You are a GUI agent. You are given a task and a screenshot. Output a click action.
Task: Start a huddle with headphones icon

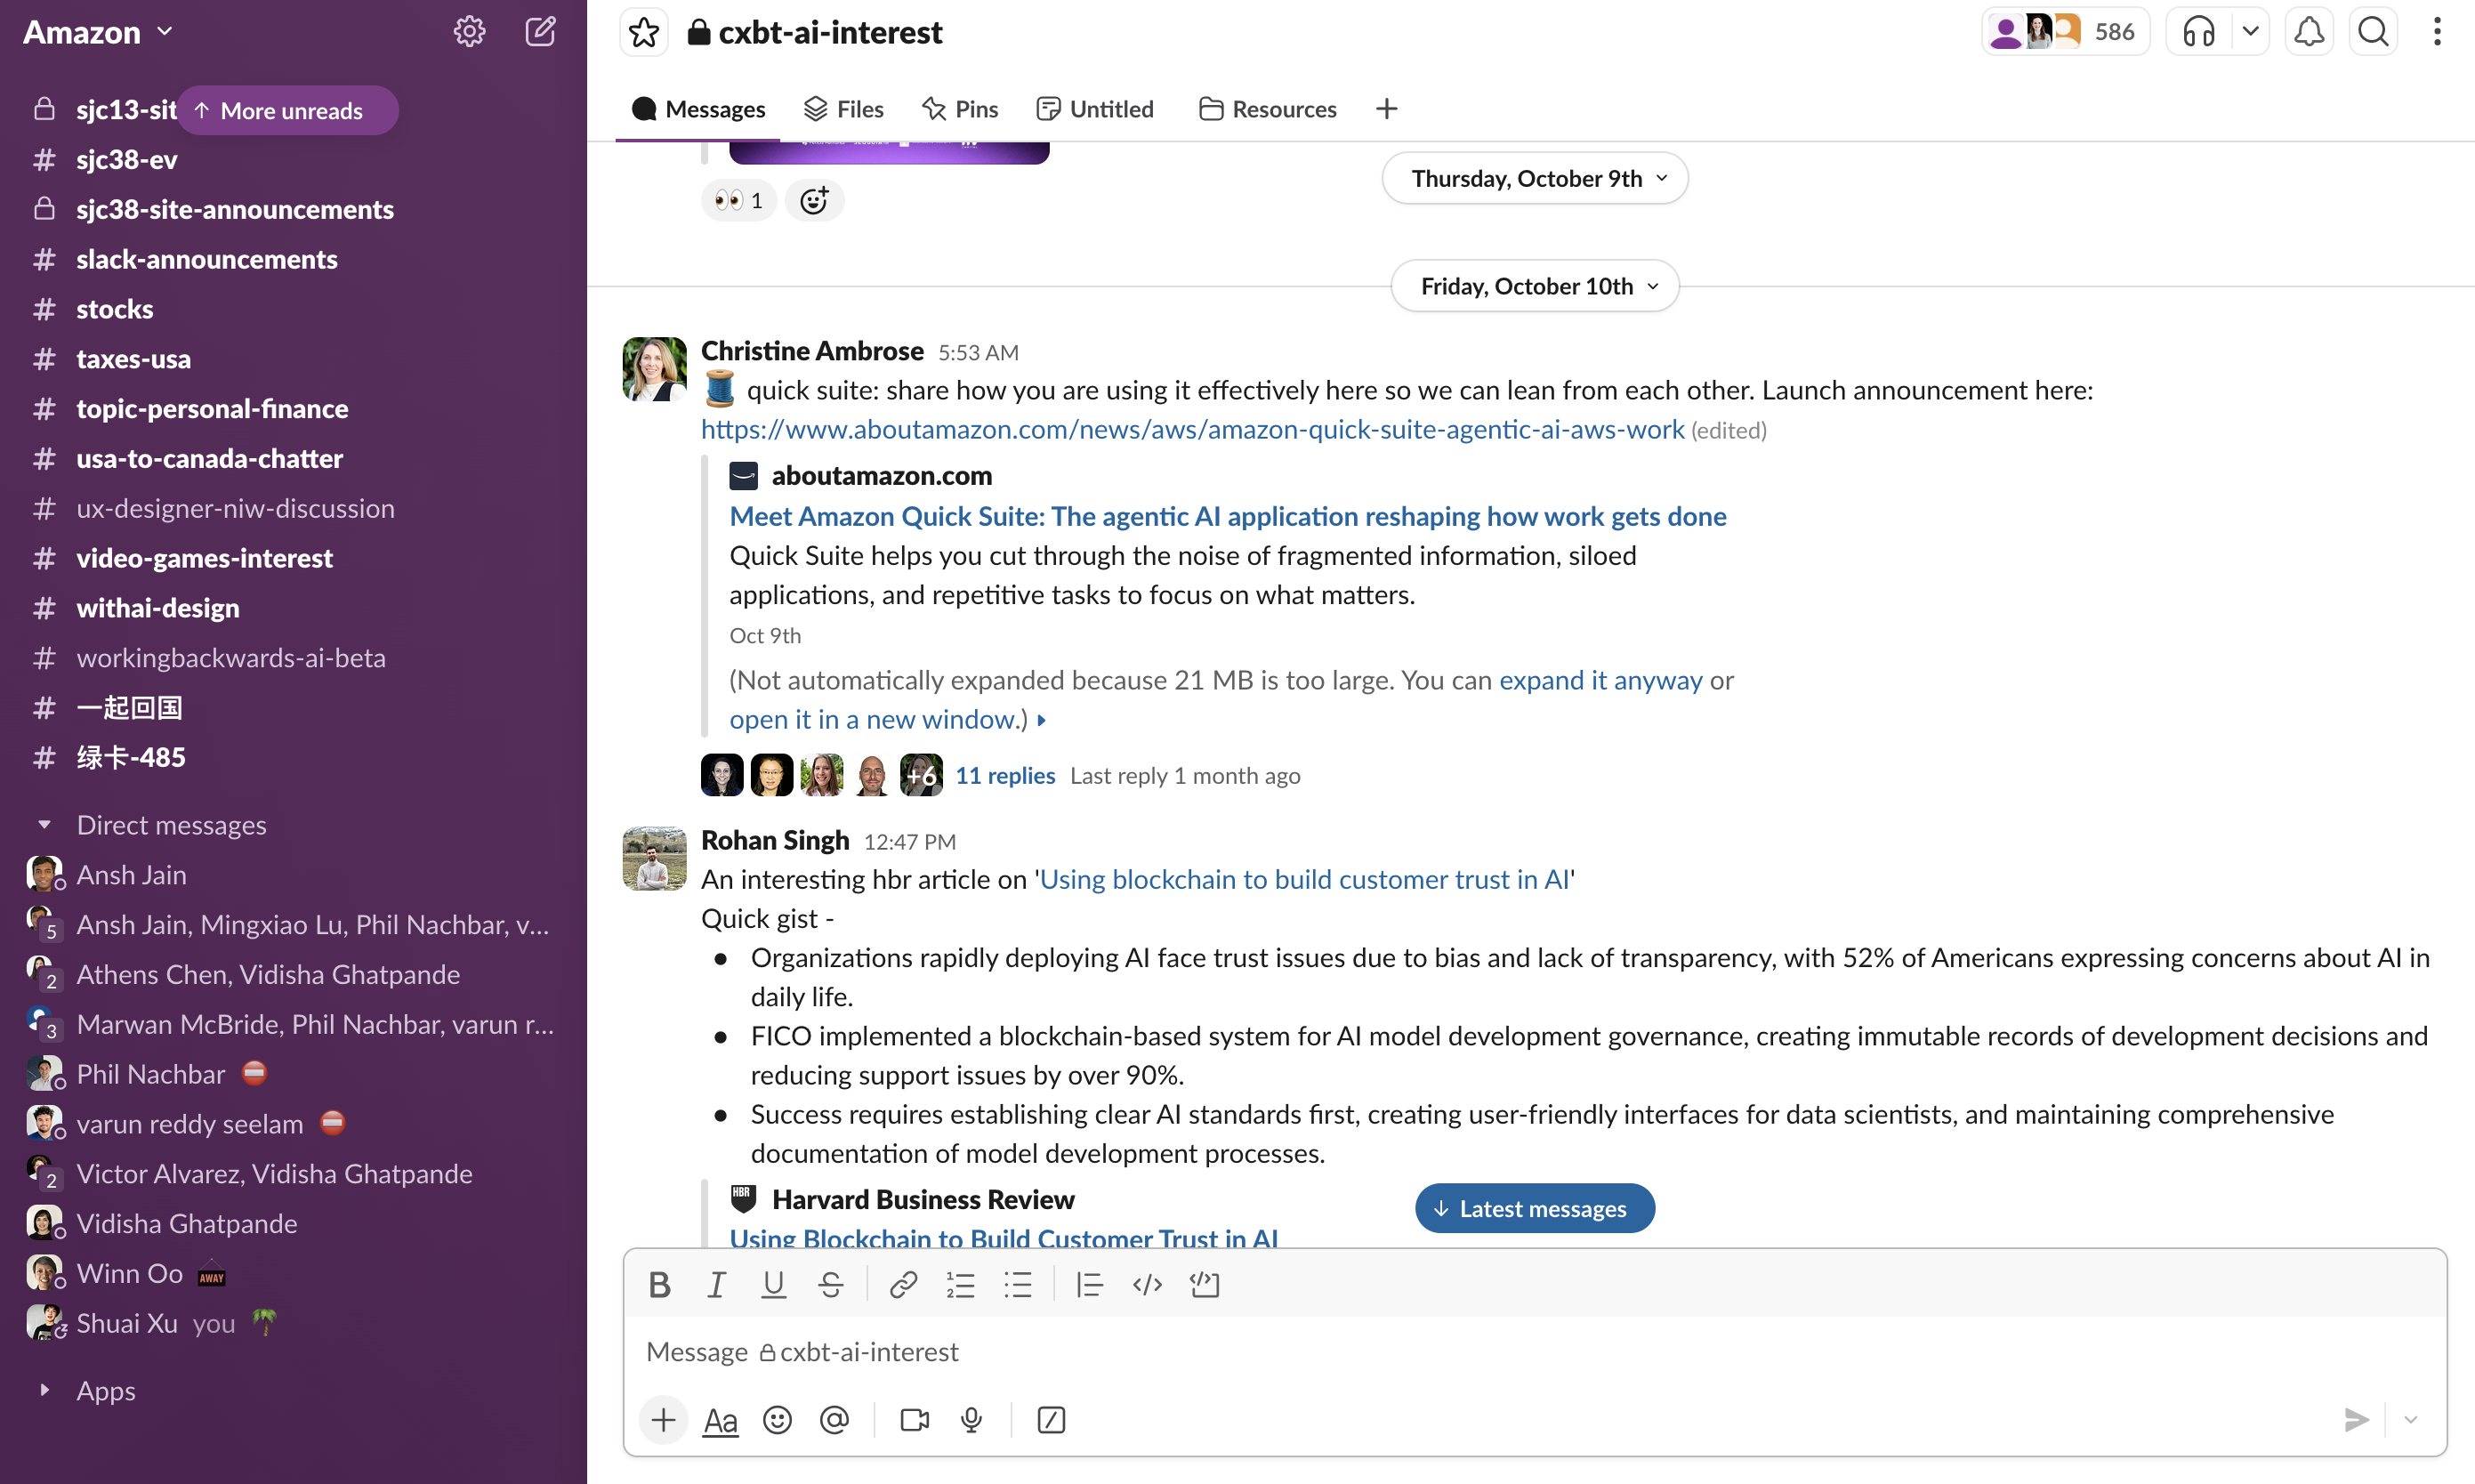click(x=2198, y=32)
